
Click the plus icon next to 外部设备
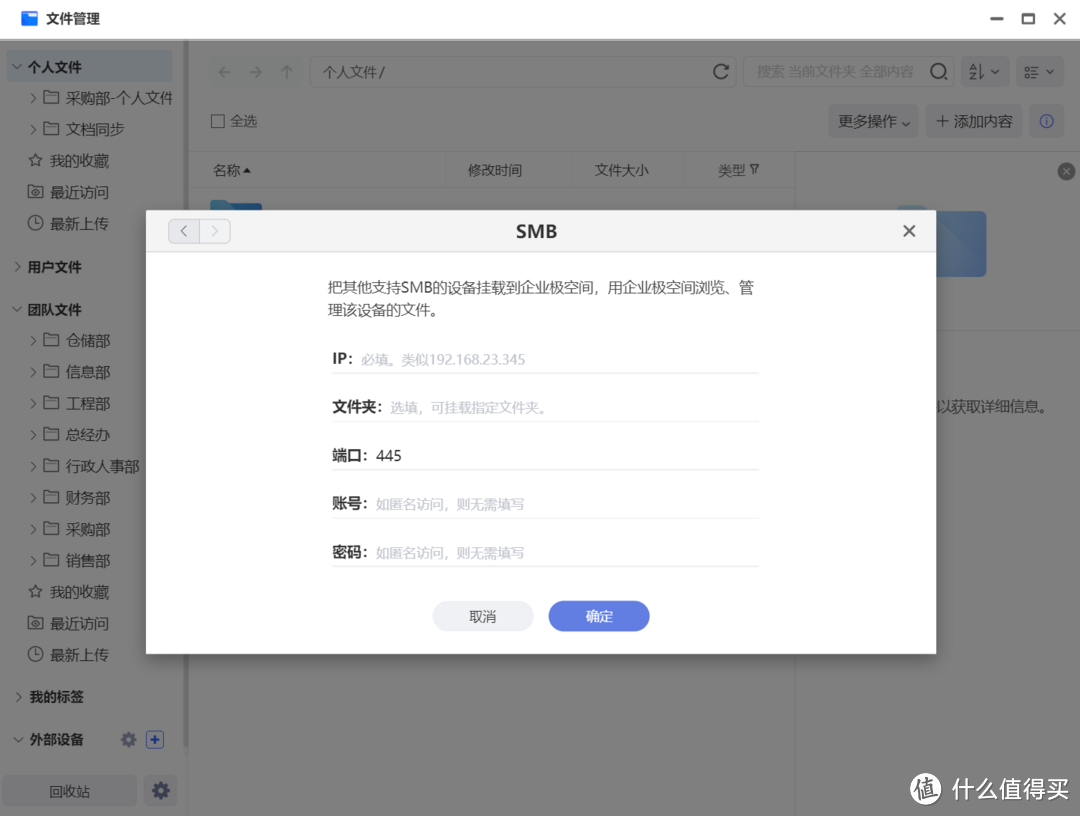154,740
